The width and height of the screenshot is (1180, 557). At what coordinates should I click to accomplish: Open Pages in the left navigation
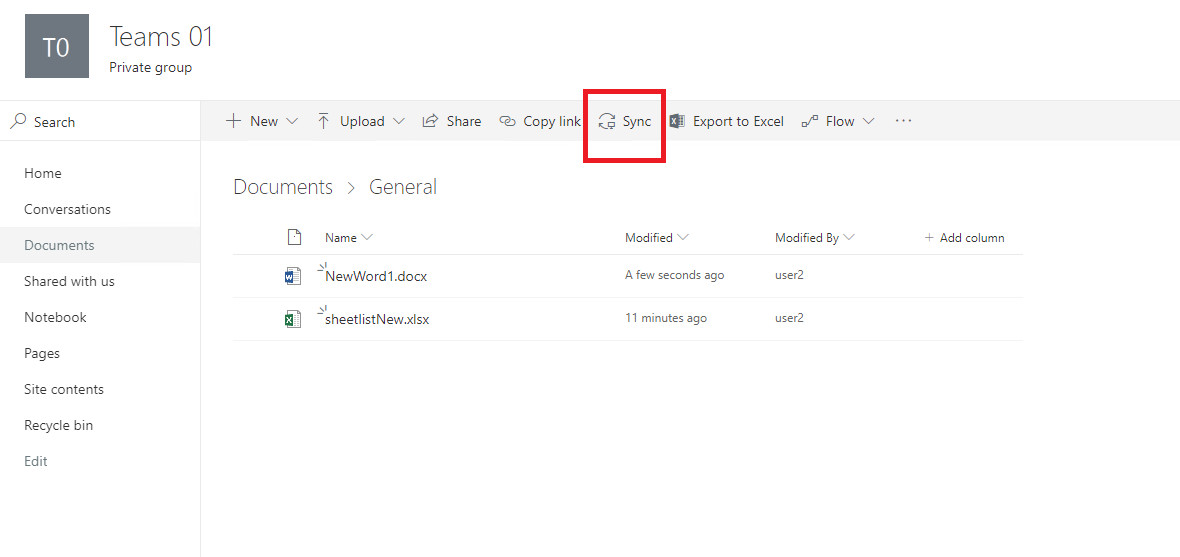[42, 354]
